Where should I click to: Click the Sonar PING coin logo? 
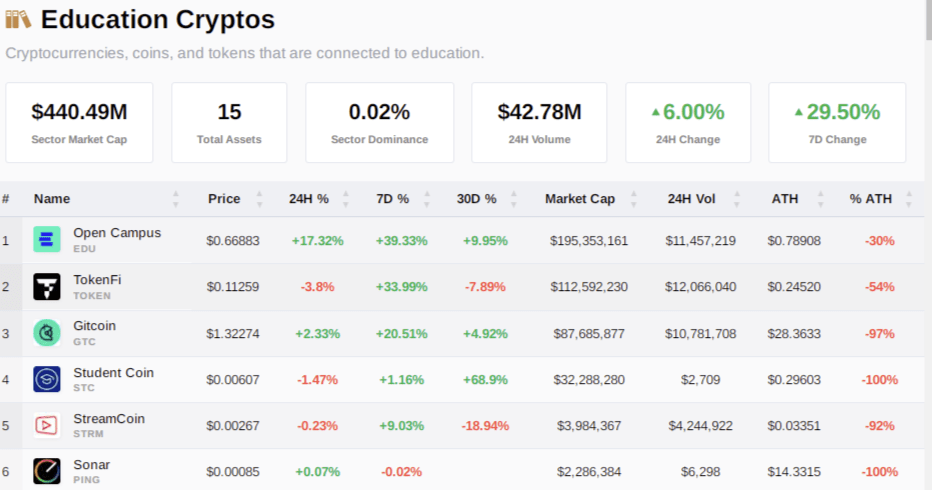(46, 472)
